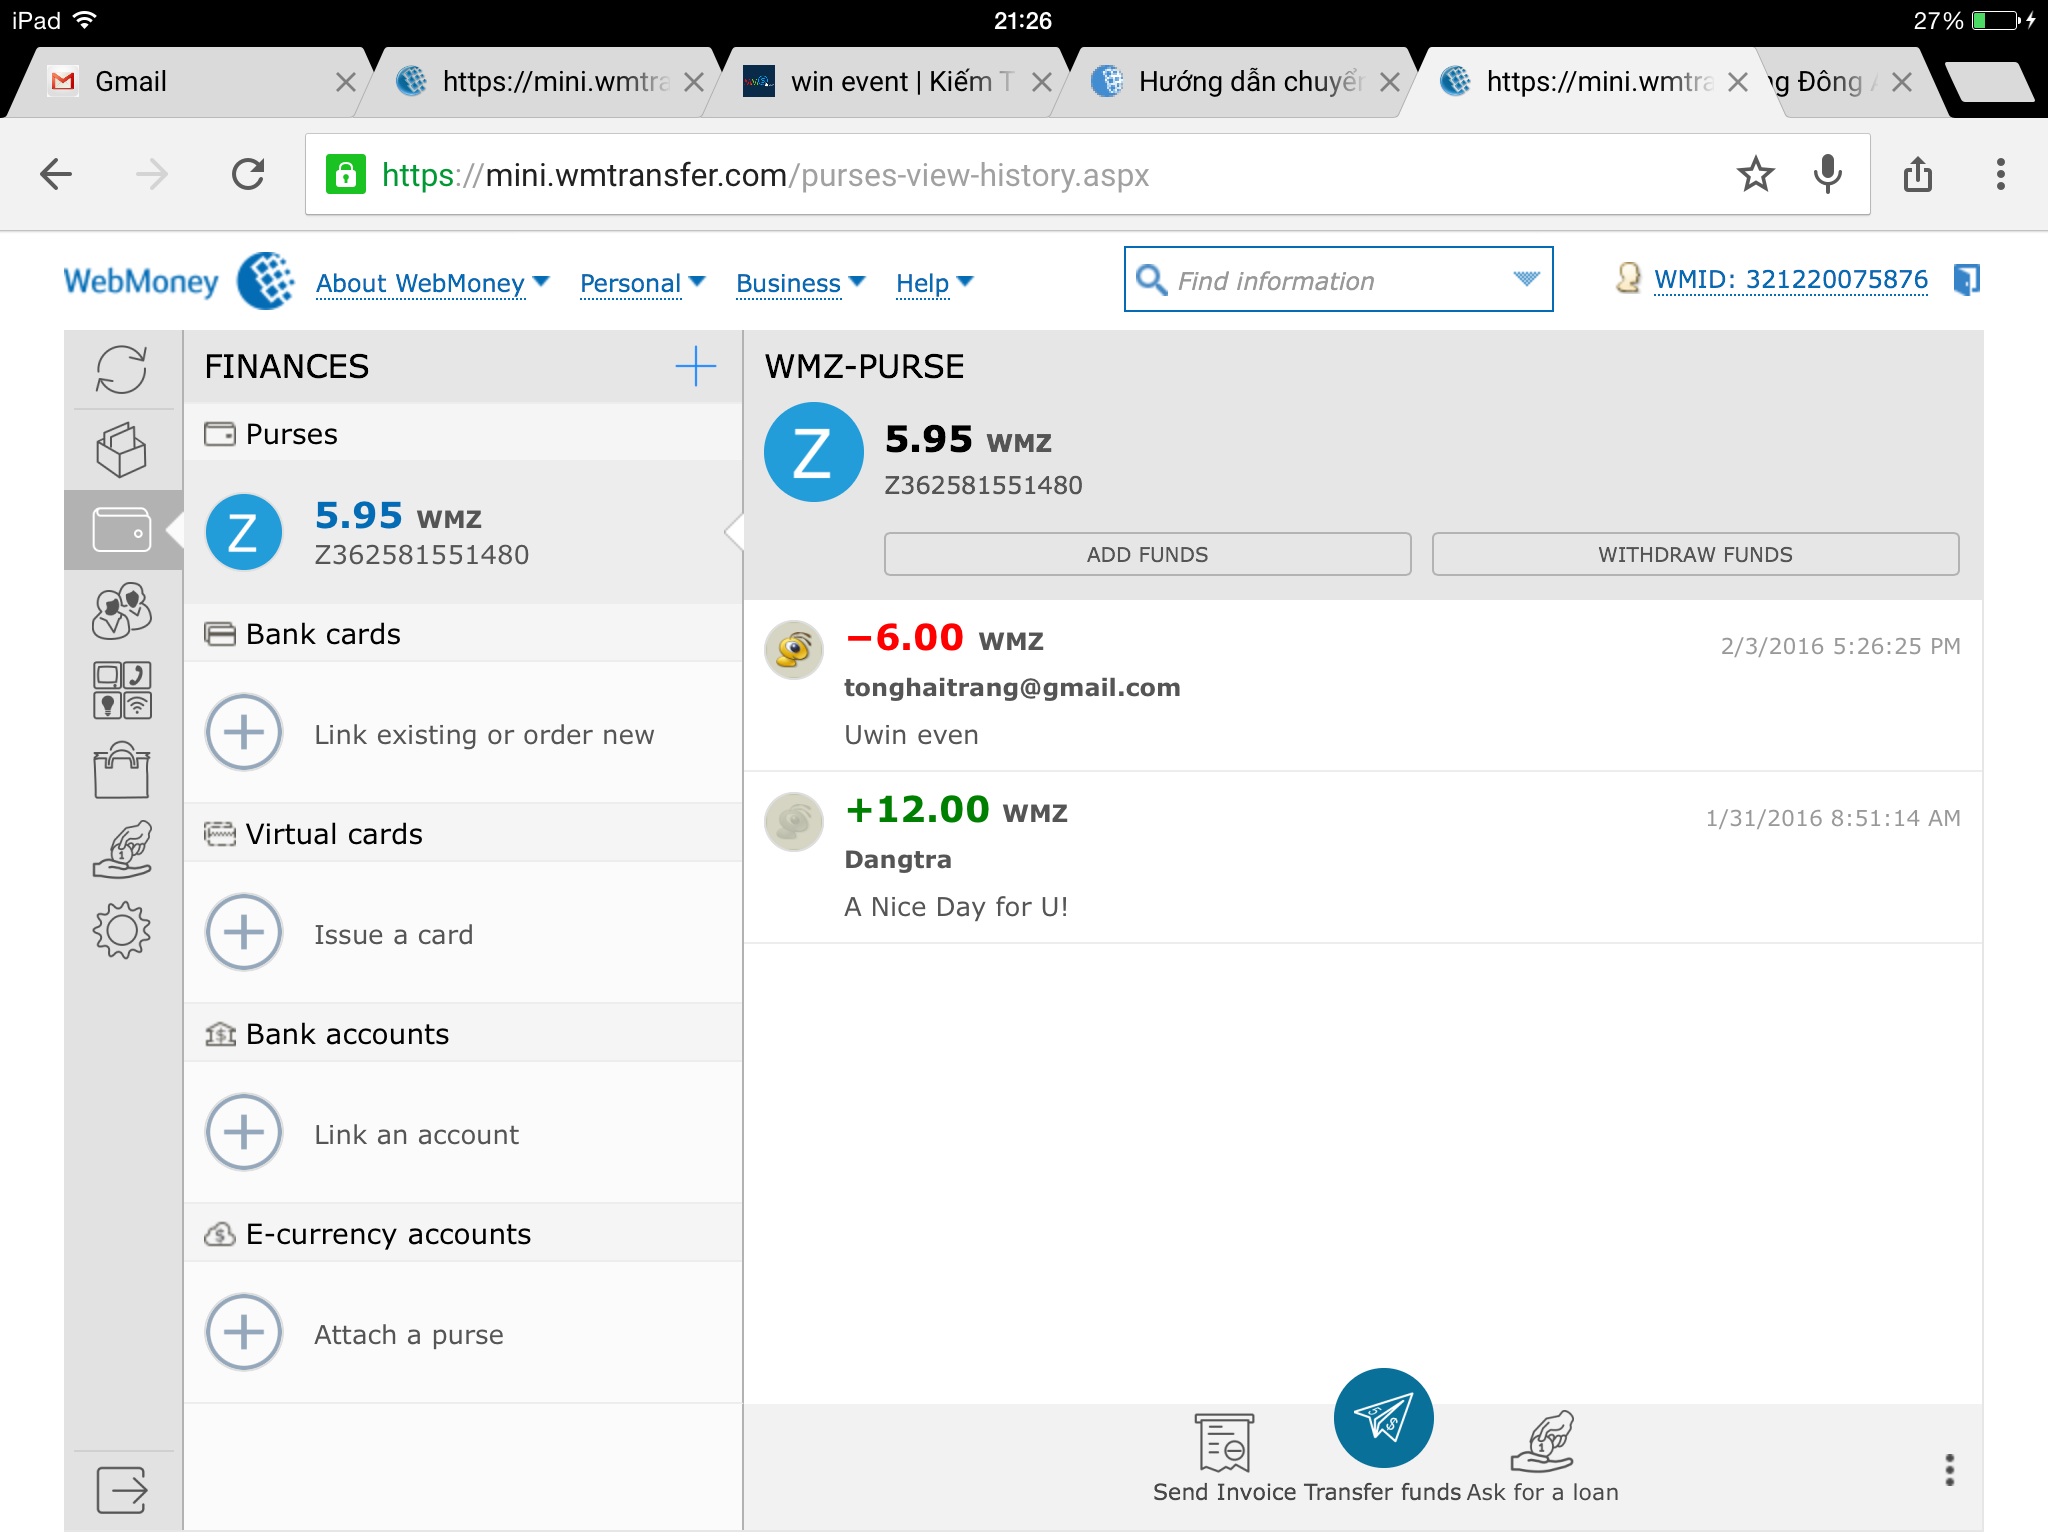Click the plus circle for Issue a card
This screenshot has height=1536, width=2048.
[244, 932]
